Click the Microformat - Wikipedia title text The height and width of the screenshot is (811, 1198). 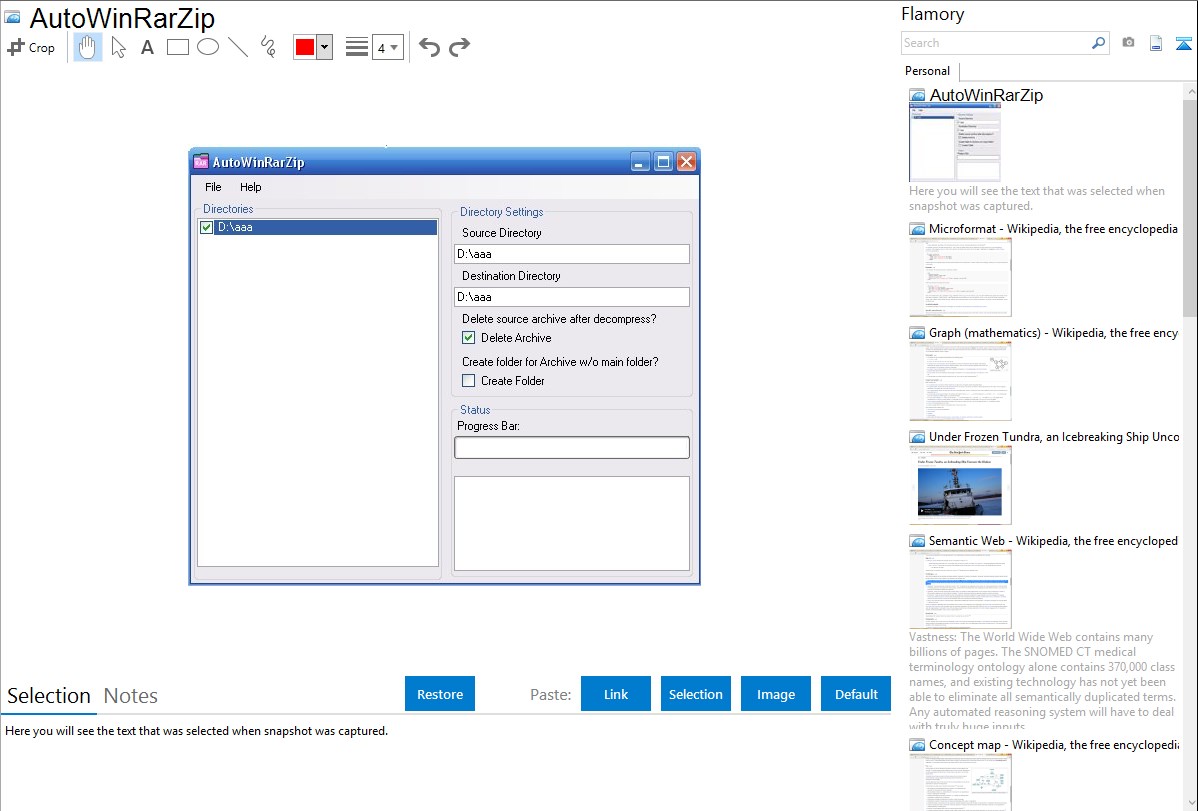1053,229
